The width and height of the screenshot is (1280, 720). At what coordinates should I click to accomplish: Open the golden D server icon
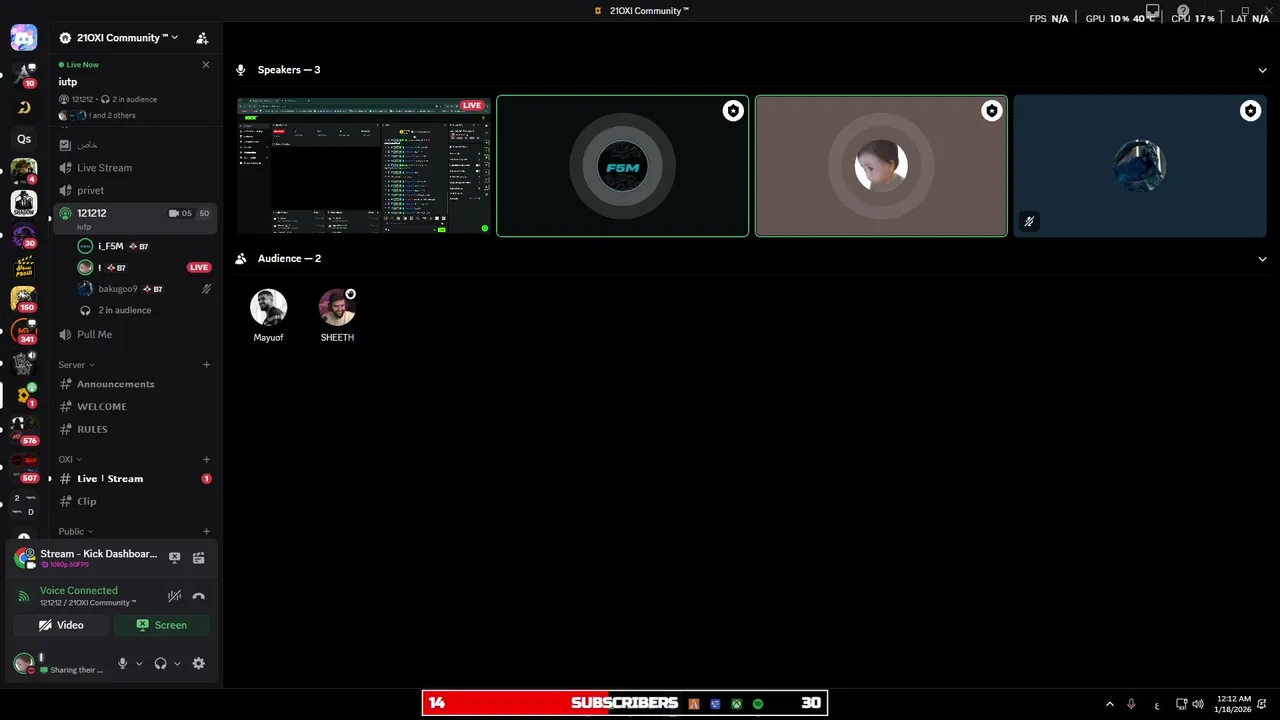coord(24,107)
